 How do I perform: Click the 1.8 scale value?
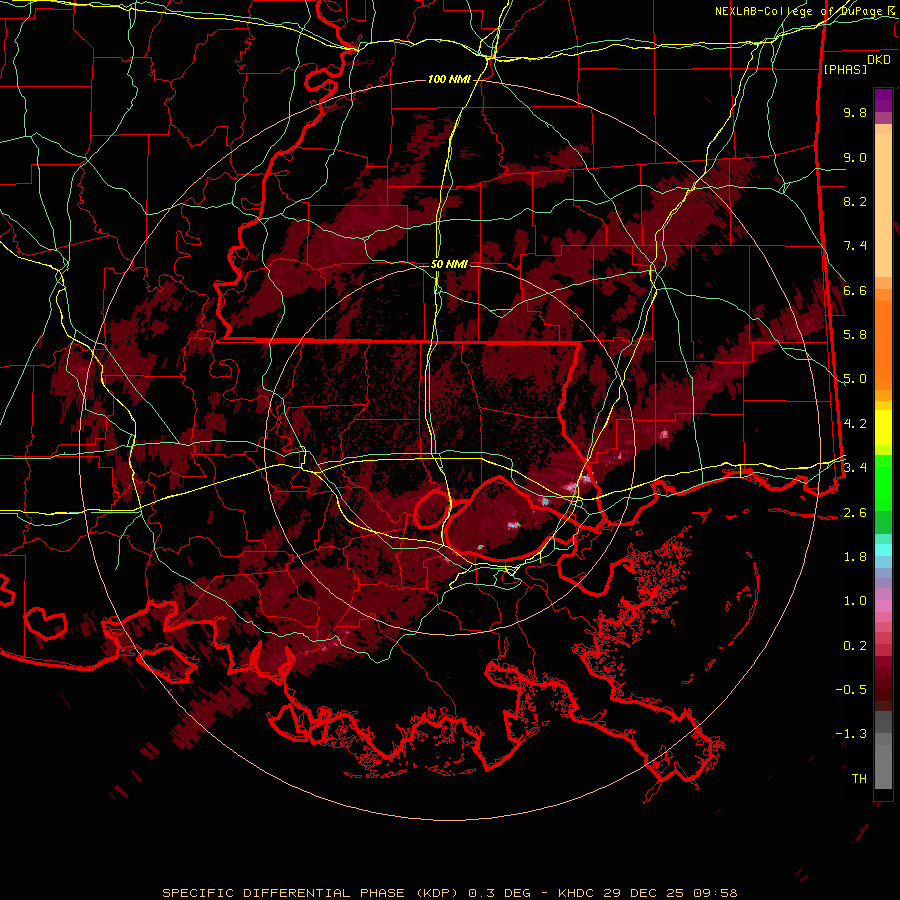855,557
